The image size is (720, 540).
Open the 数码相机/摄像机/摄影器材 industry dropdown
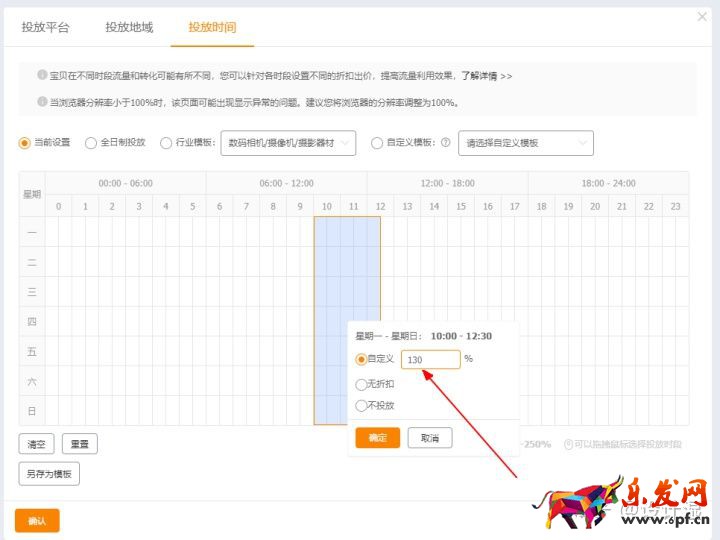[288, 143]
